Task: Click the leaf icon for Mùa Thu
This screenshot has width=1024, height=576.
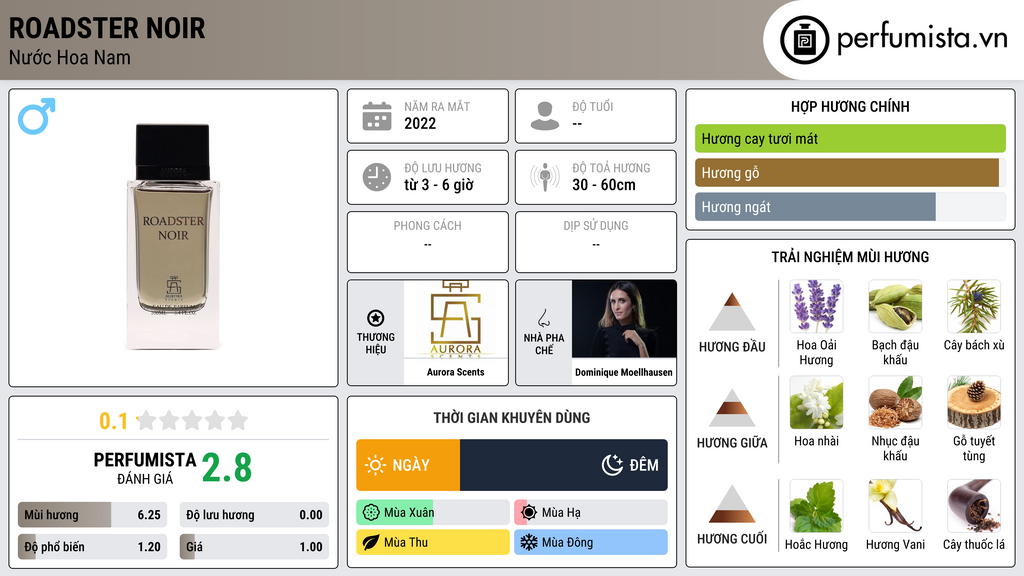Action: (371, 542)
